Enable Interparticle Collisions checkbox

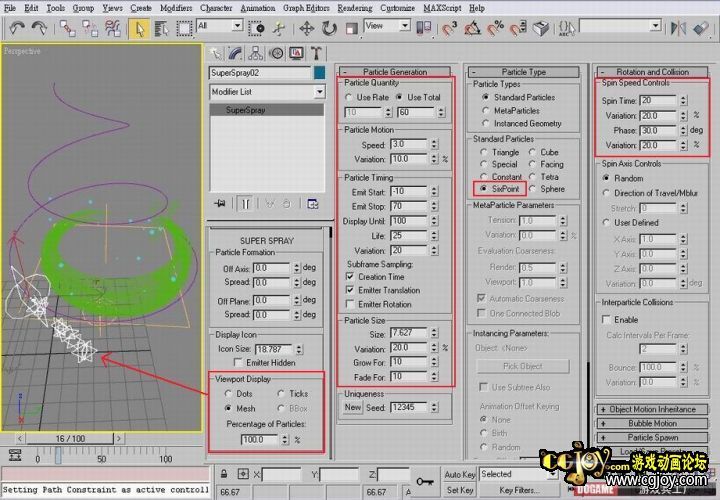pos(607,319)
